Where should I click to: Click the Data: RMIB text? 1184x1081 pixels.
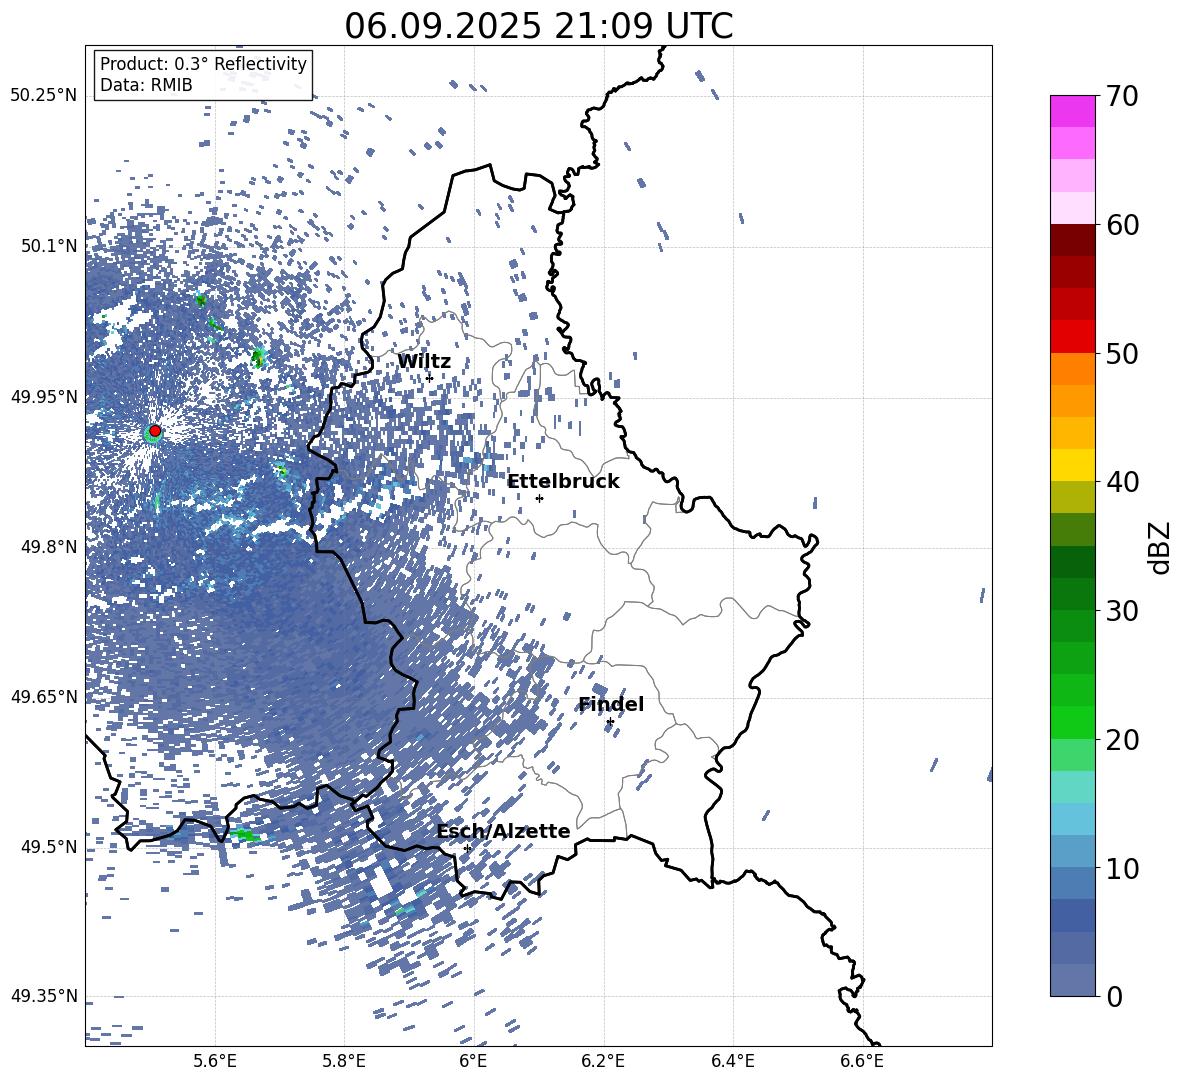[146, 85]
